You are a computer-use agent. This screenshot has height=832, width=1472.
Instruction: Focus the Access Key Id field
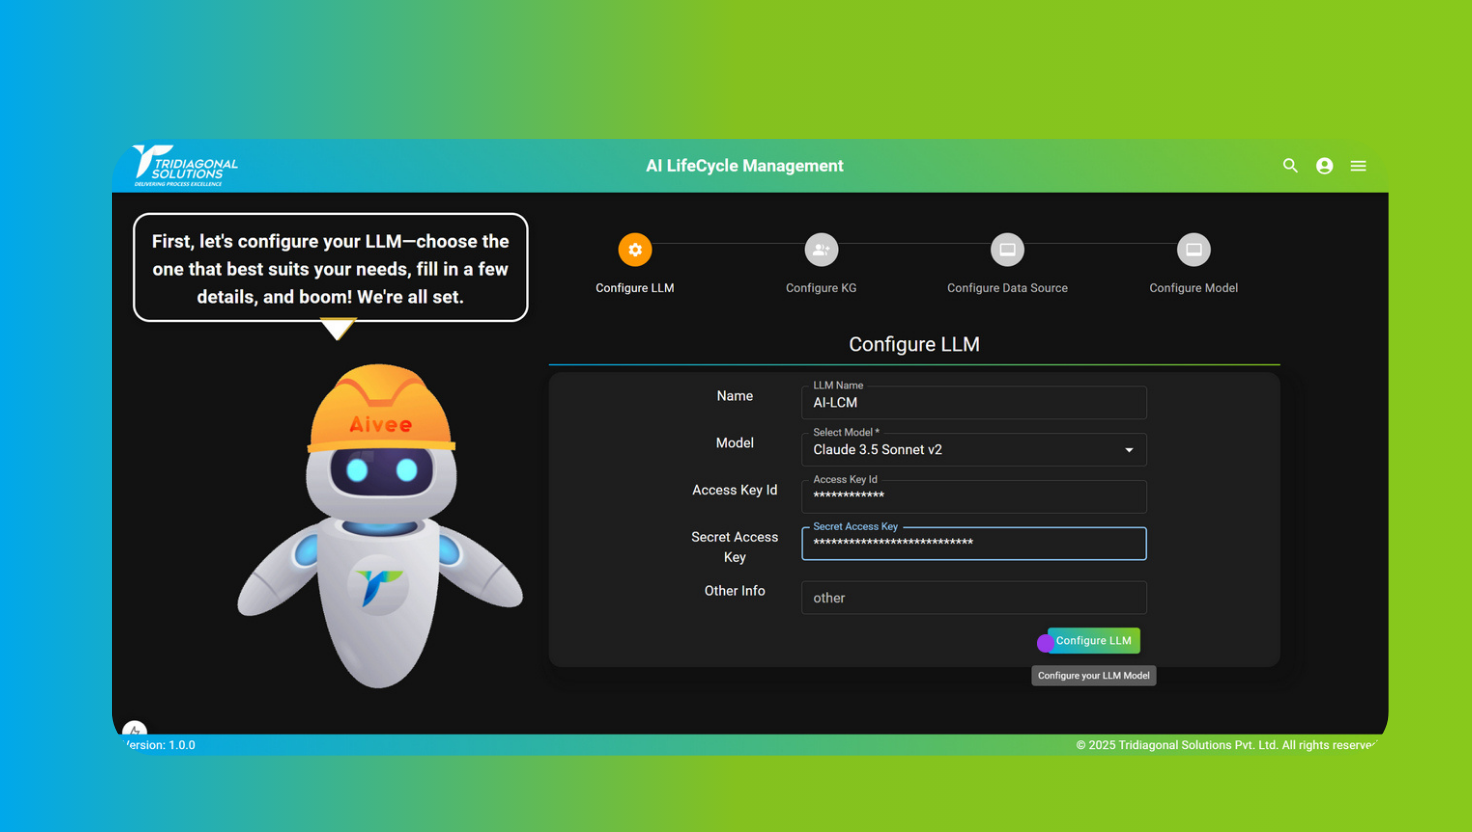click(x=973, y=497)
